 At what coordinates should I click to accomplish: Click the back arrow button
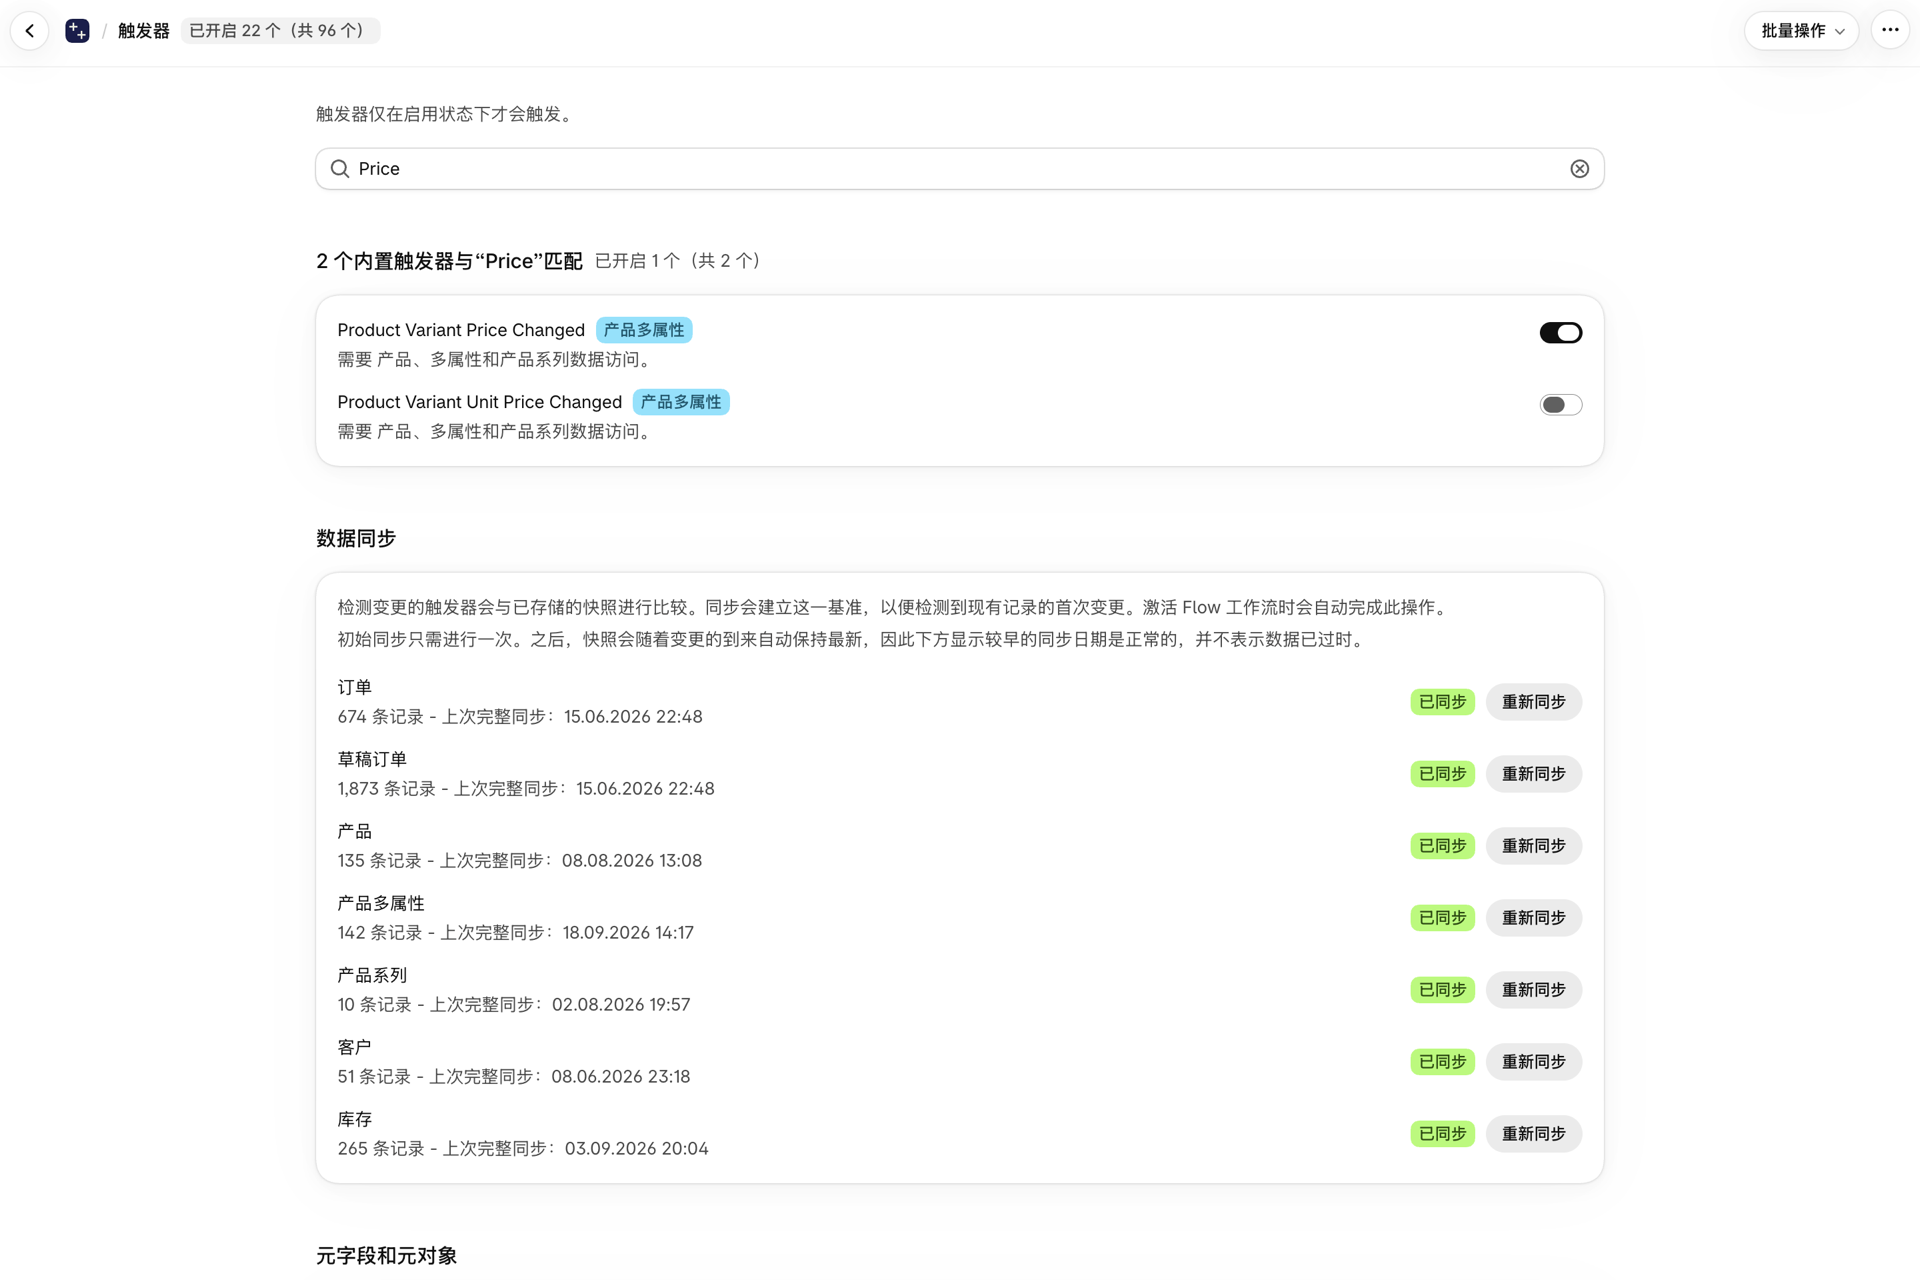click(30, 31)
